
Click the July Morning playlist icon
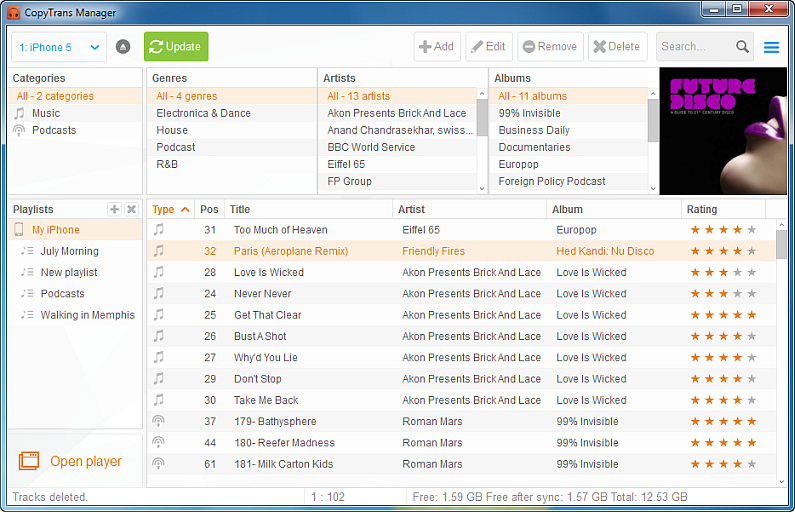point(27,251)
